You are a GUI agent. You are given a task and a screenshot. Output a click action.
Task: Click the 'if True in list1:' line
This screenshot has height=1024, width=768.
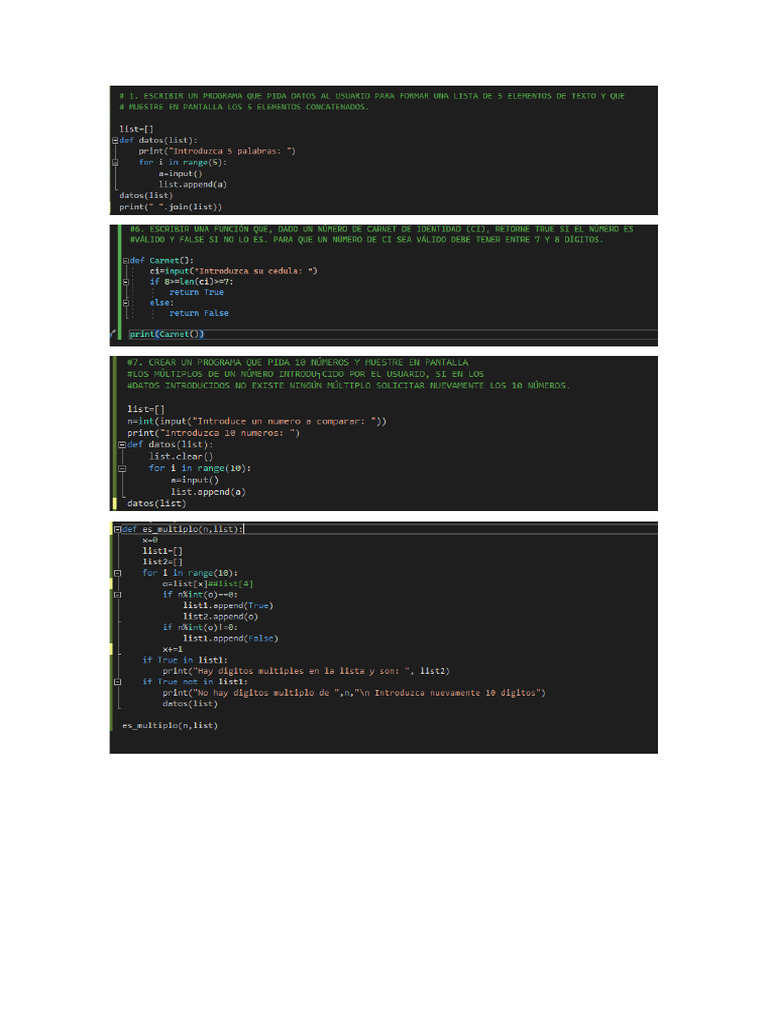pos(185,660)
